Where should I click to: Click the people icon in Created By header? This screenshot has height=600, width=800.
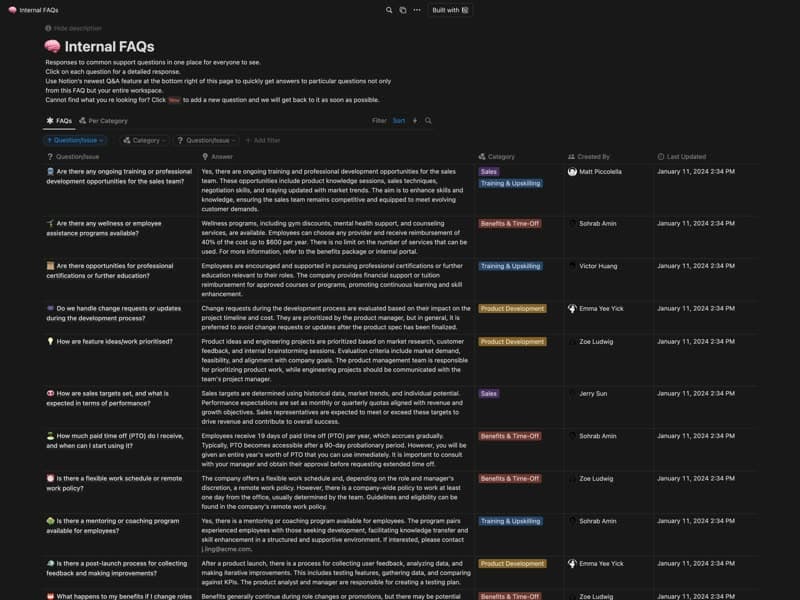pyautogui.click(x=571, y=157)
